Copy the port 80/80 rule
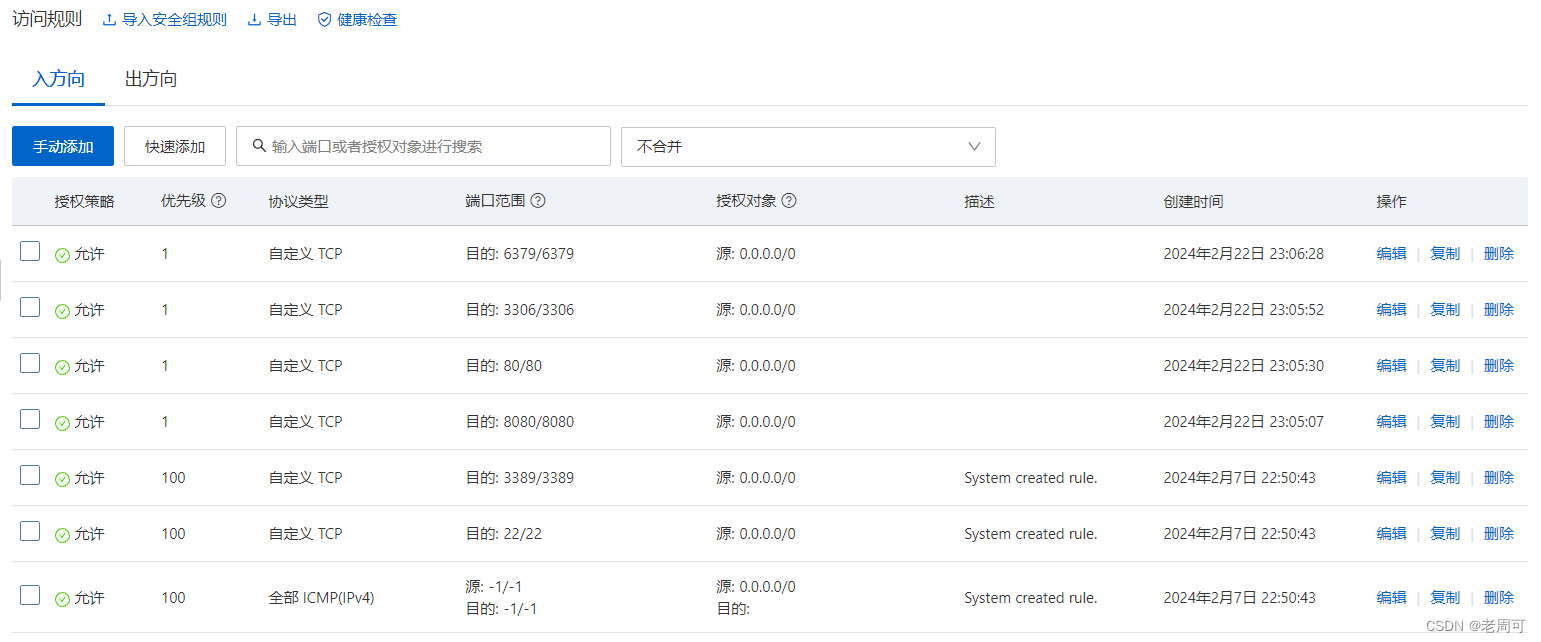1541x642 pixels. (1445, 366)
